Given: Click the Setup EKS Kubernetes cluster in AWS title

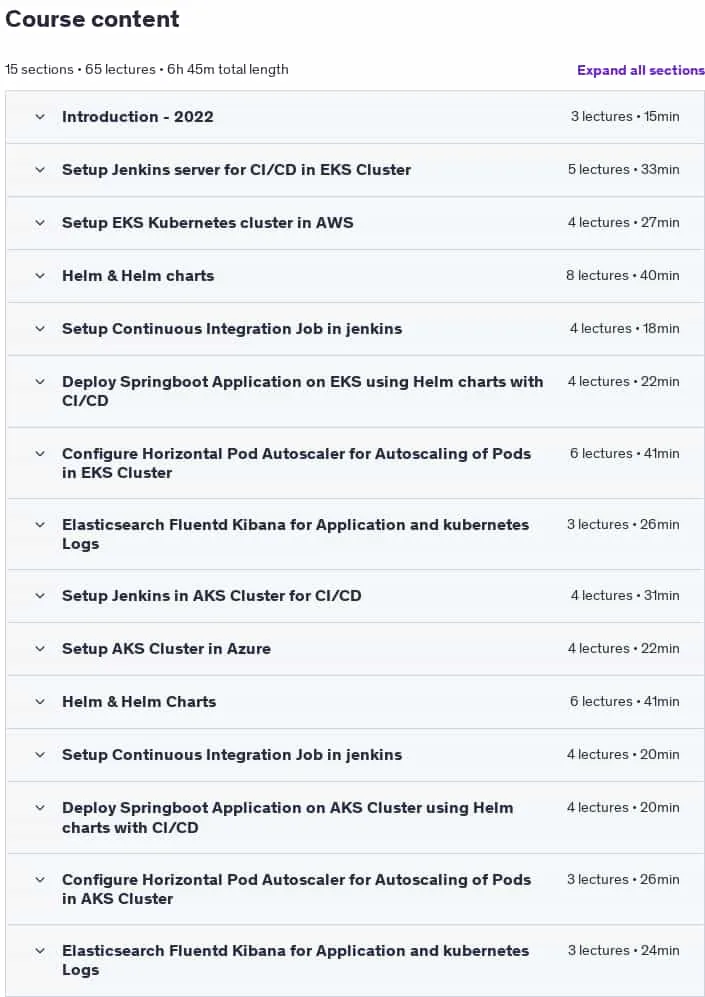Looking at the screenshot, I should [x=208, y=223].
